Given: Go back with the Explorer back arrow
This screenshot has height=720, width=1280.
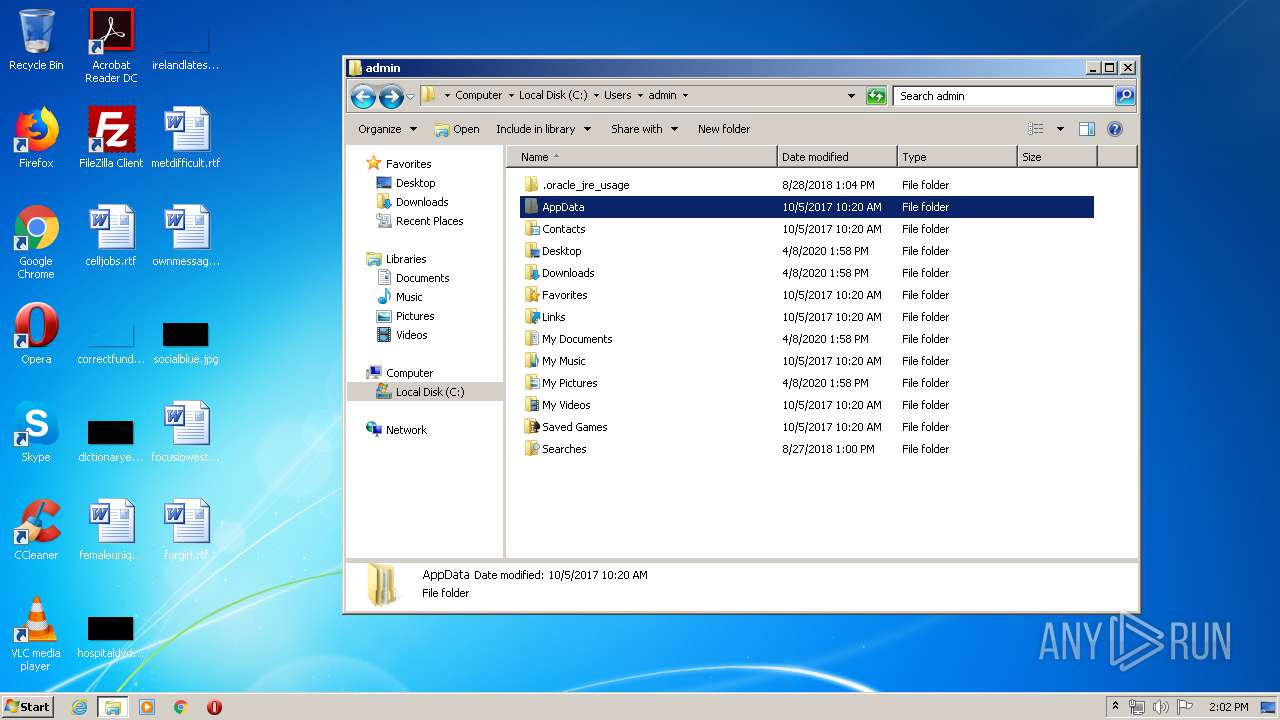Looking at the screenshot, I should [x=363, y=96].
